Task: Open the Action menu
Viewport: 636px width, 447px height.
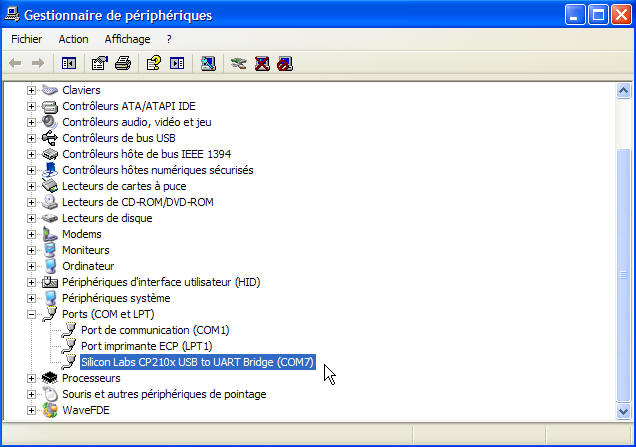Action: click(x=73, y=39)
